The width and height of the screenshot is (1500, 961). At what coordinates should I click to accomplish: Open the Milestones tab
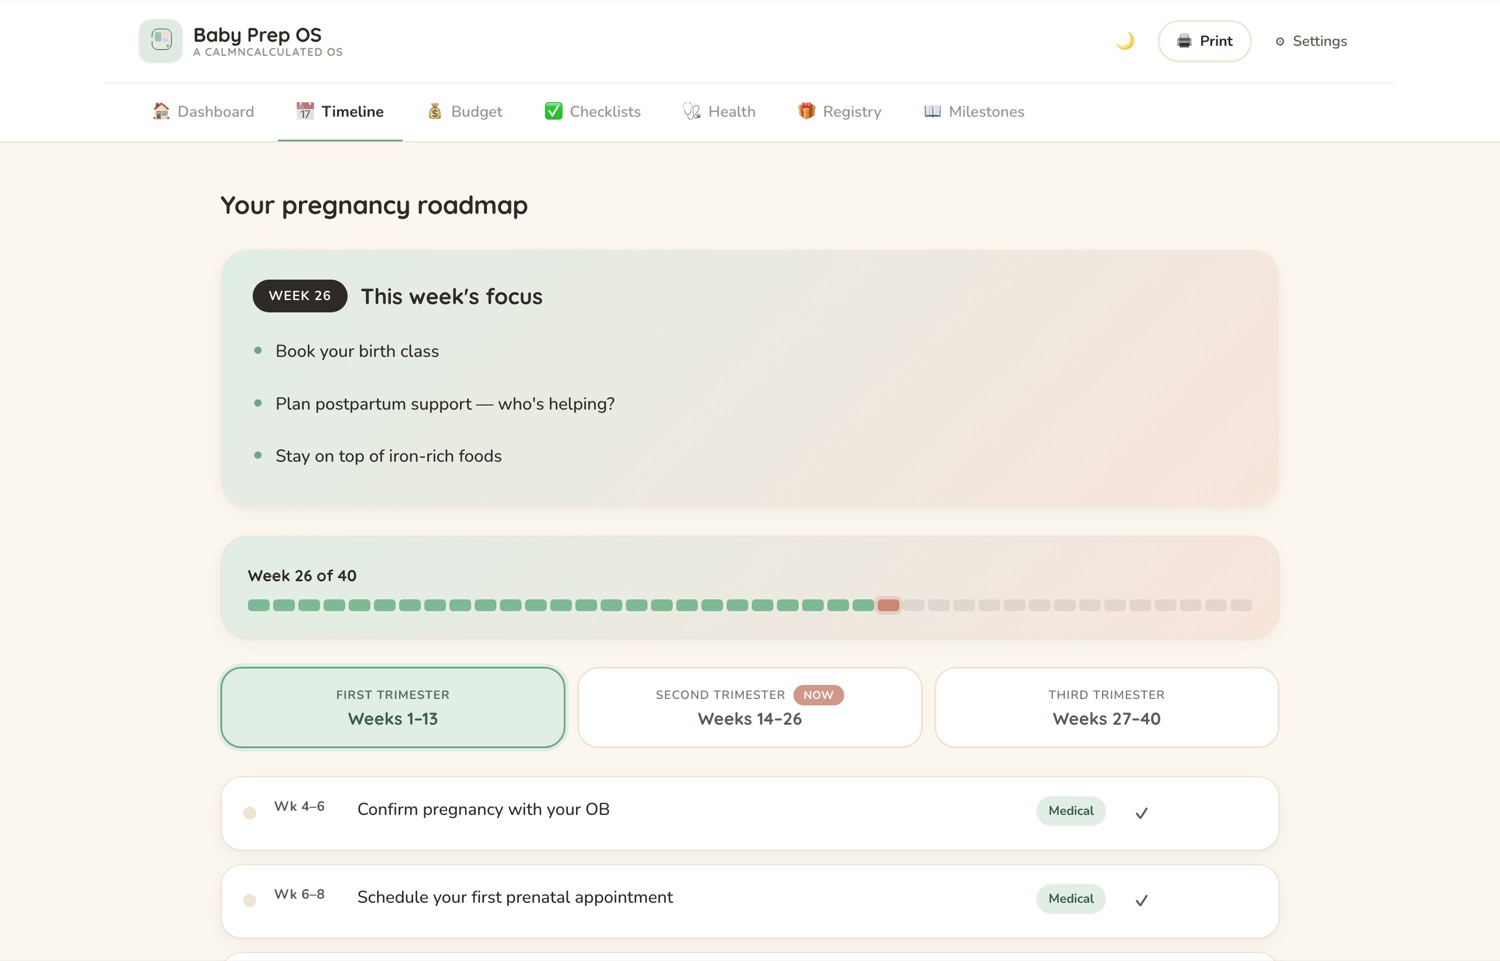[x=974, y=112]
